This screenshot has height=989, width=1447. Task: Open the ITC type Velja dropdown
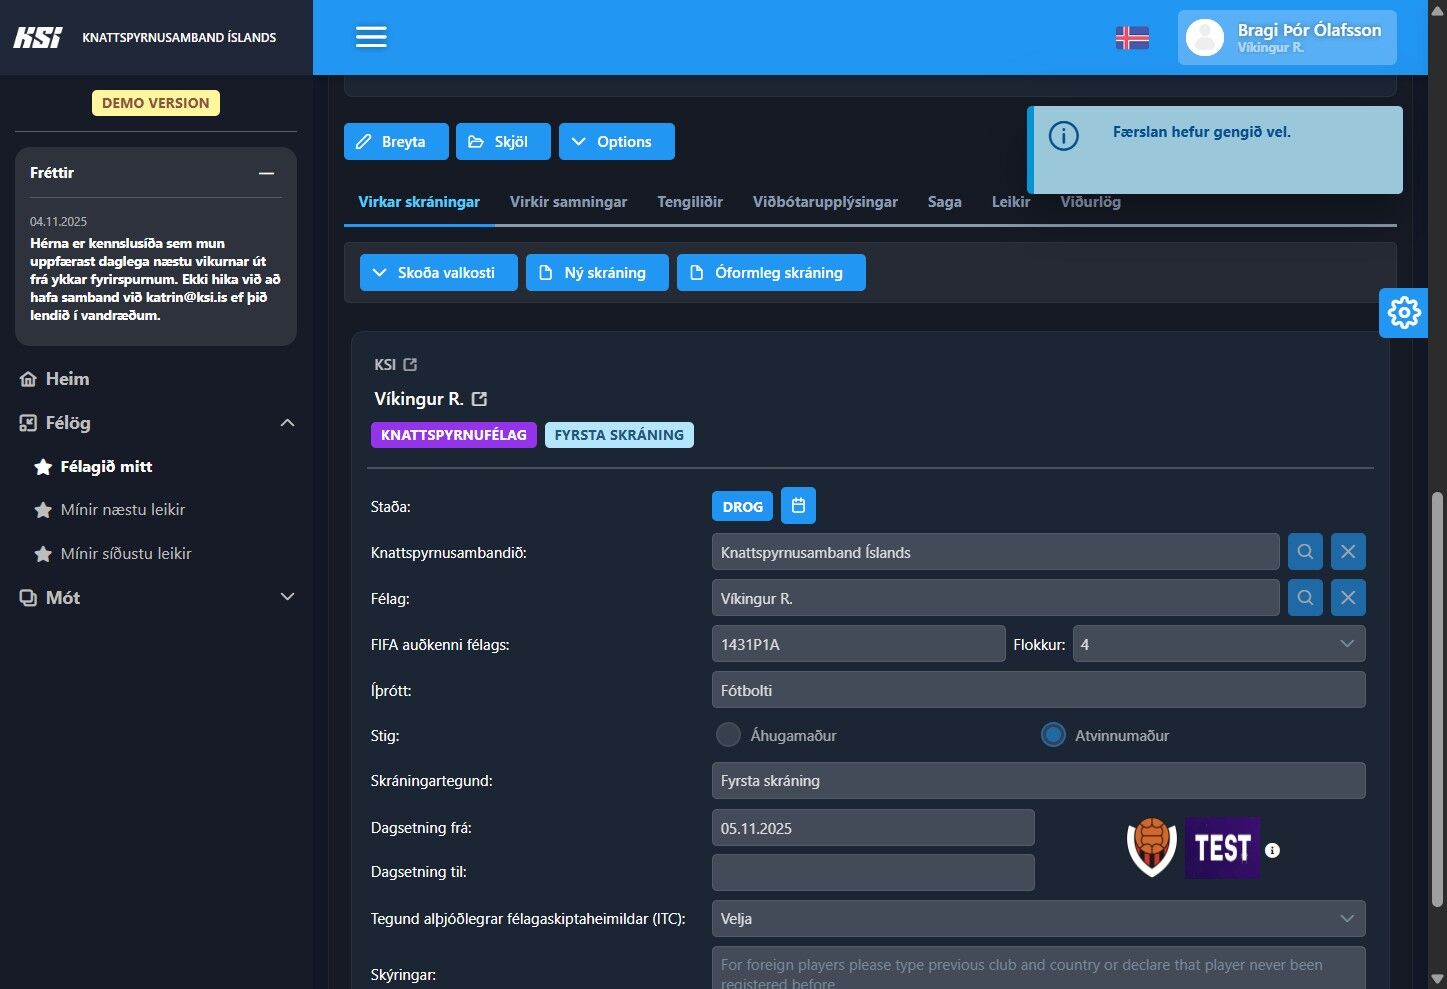[x=1038, y=919]
